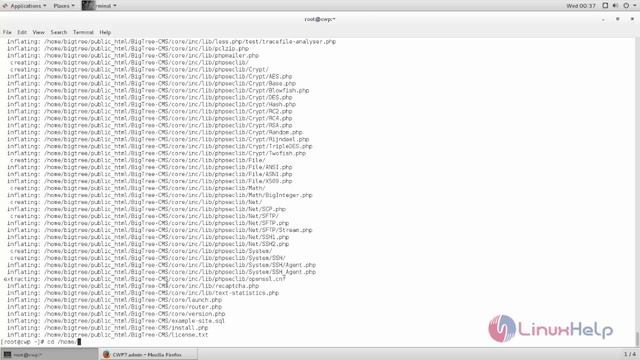Click the line ending with recaptcha.php
Image resolution: width=640 pixels, height=360 pixels.
(x=133, y=286)
